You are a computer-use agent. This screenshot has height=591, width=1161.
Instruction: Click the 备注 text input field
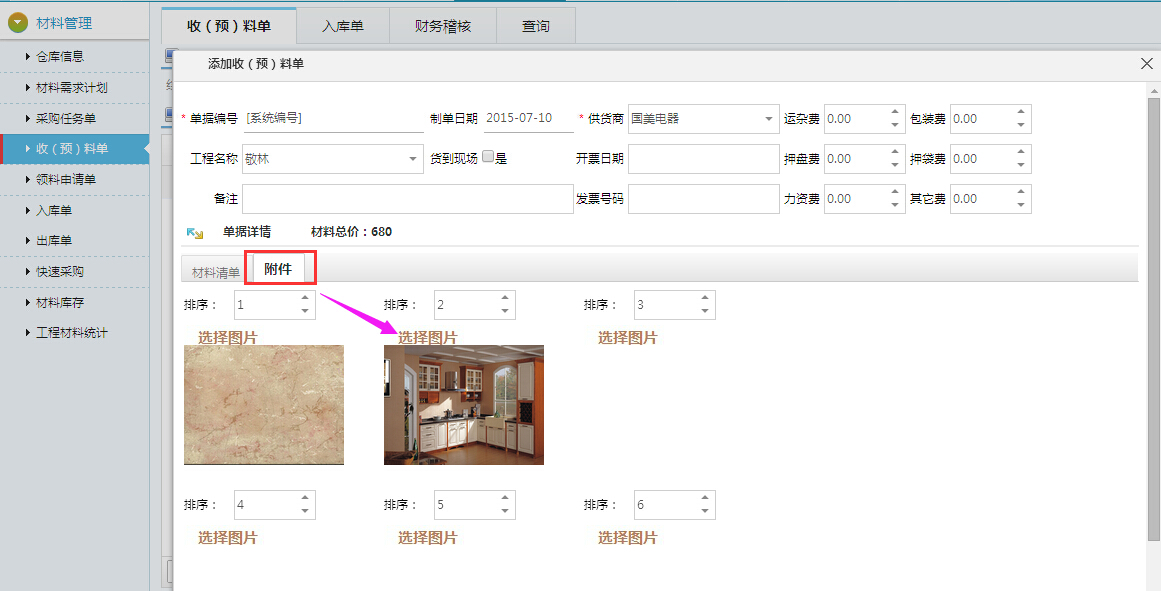407,199
